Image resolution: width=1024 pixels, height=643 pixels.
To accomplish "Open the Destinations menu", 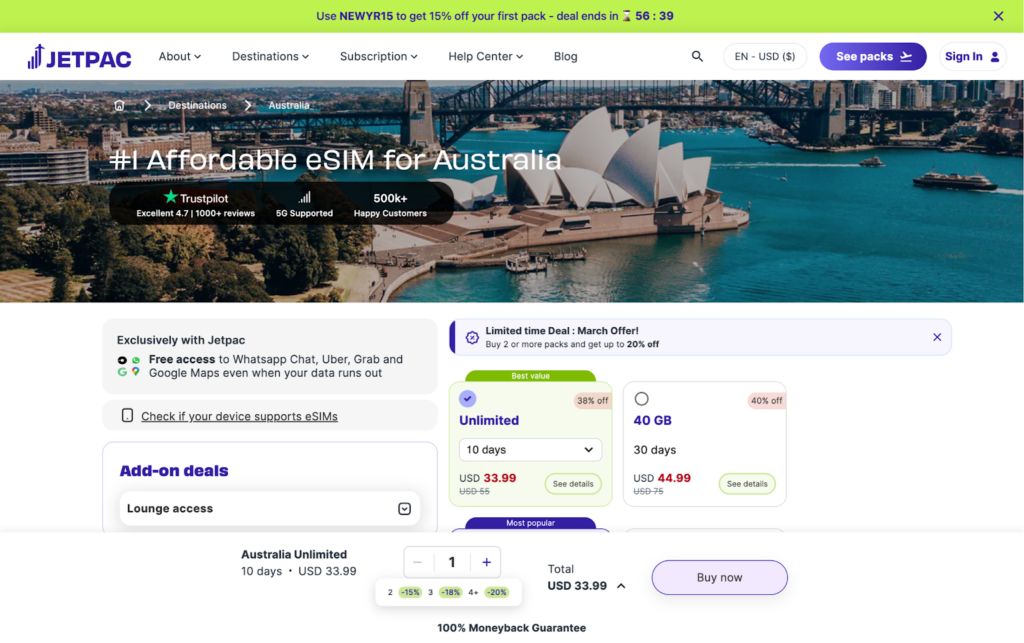I will [x=270, y=56].
